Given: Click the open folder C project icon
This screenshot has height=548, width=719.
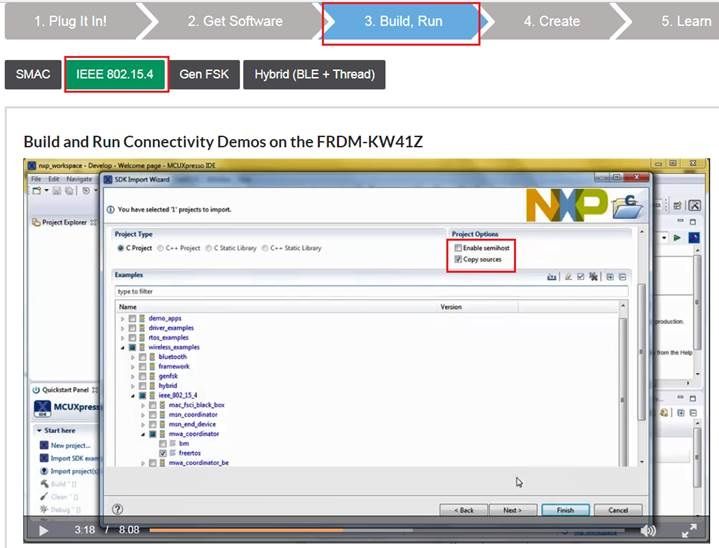Looking at the screenshot, I should [x=628, y=206].
